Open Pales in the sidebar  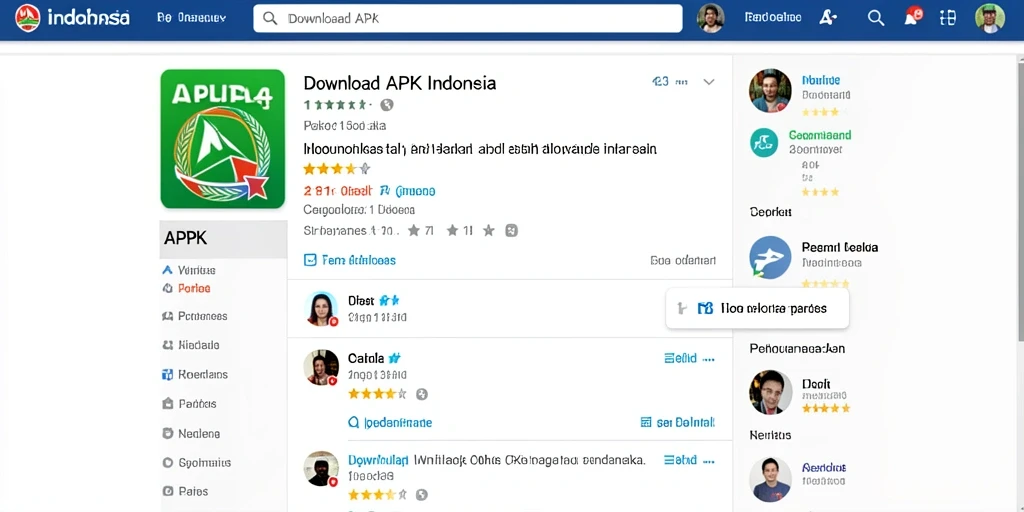pos(185,491)
